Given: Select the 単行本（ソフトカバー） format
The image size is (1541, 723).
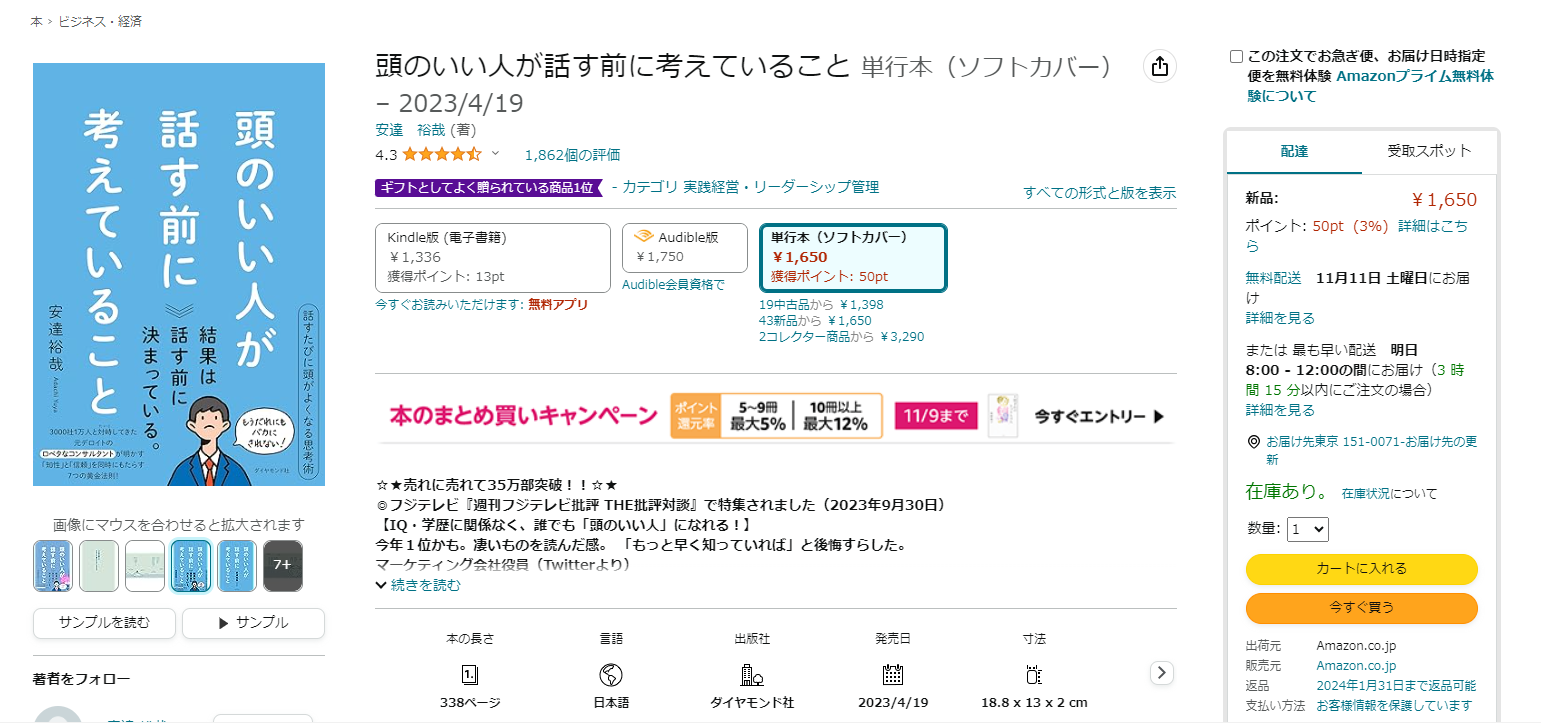Looking at the screenshot, I should click(853, 258).
